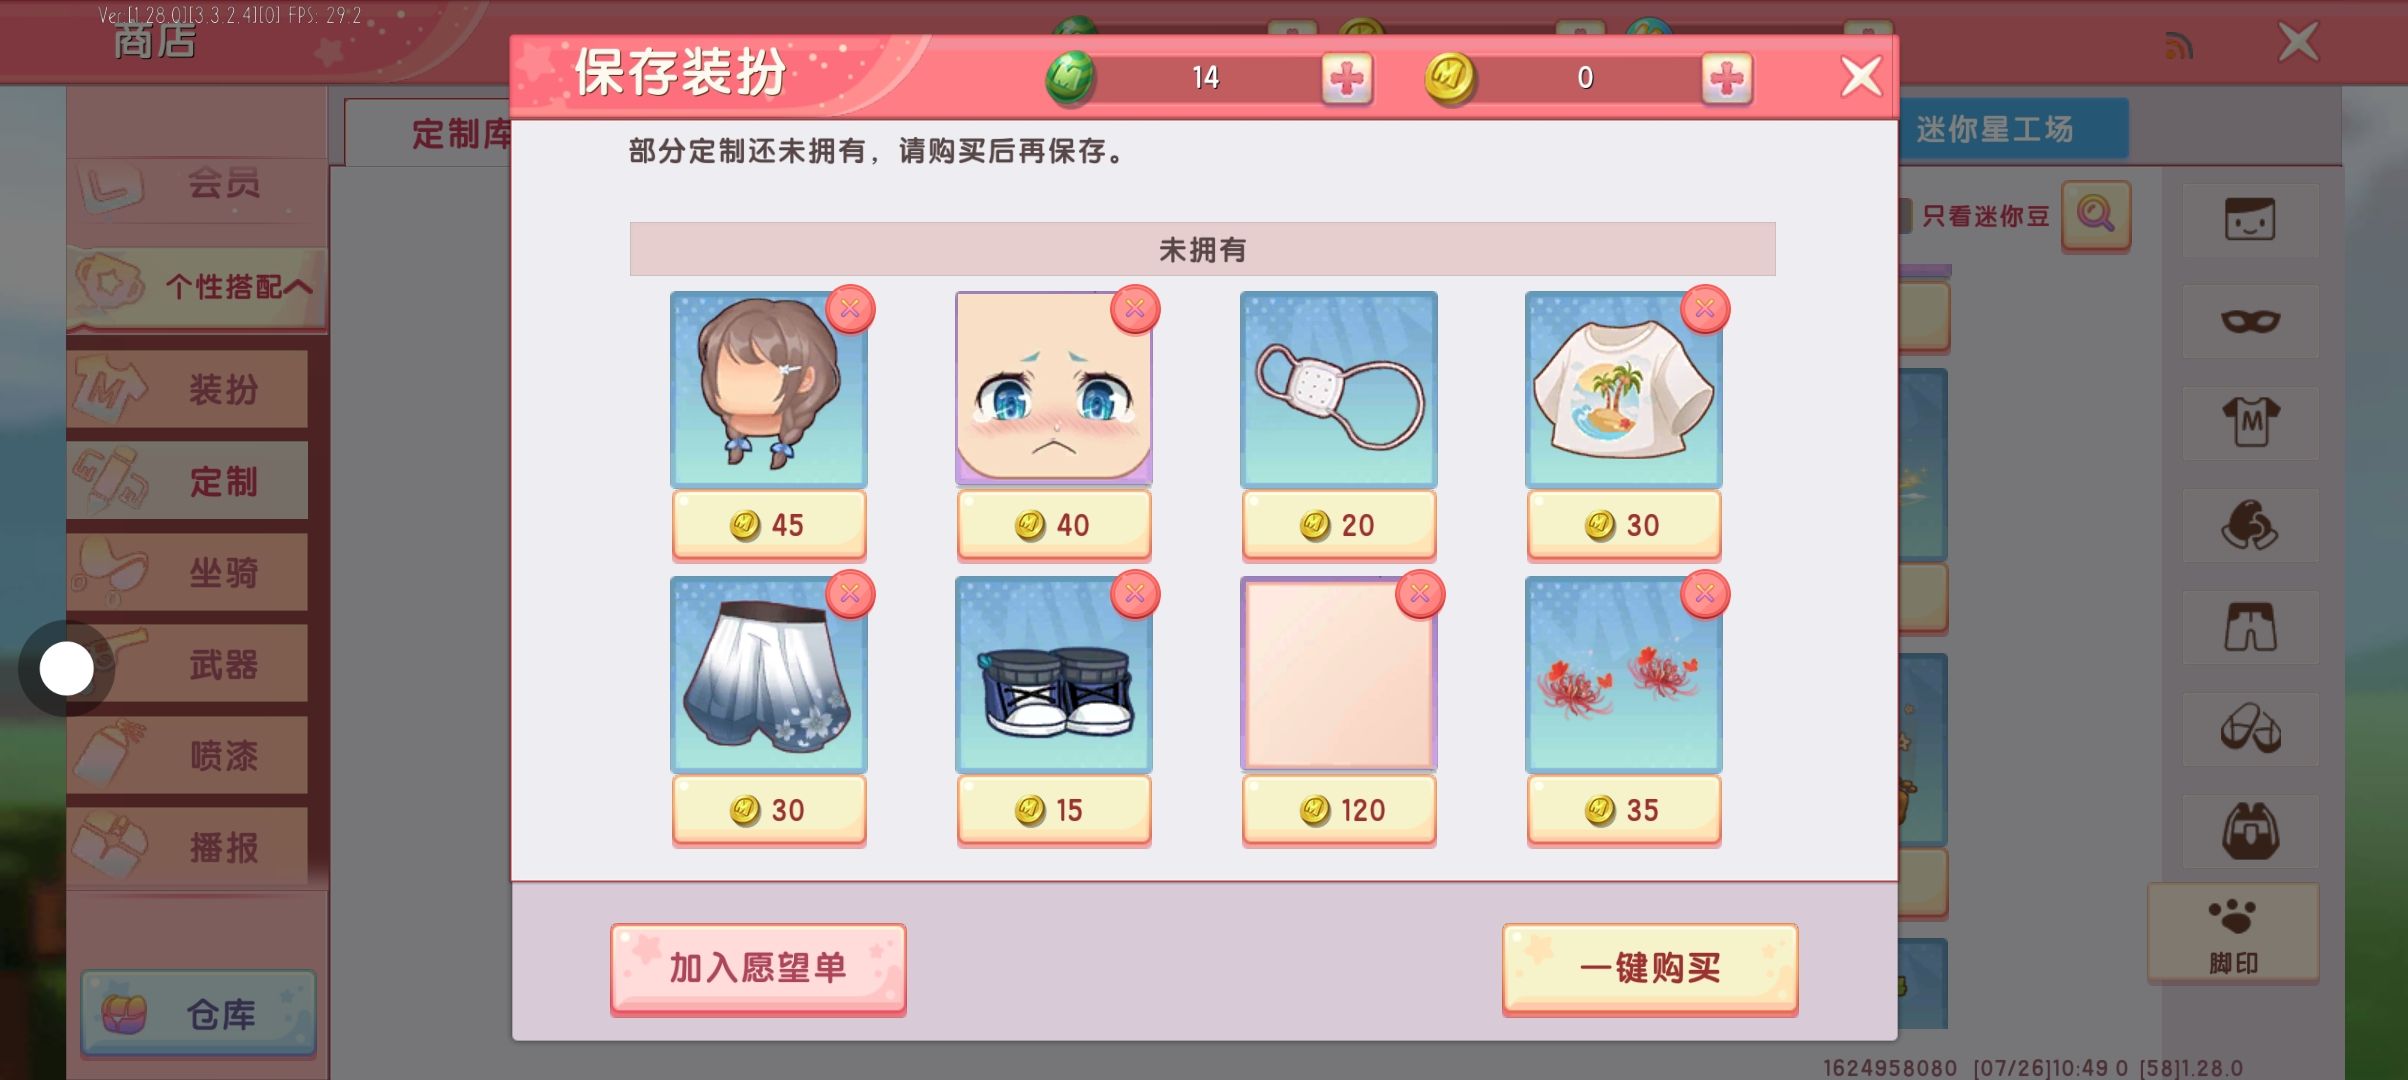This screenshot has width=2408, height=1080.
Task: Select the face mask item thumbnail
Action: (1339, 389)
